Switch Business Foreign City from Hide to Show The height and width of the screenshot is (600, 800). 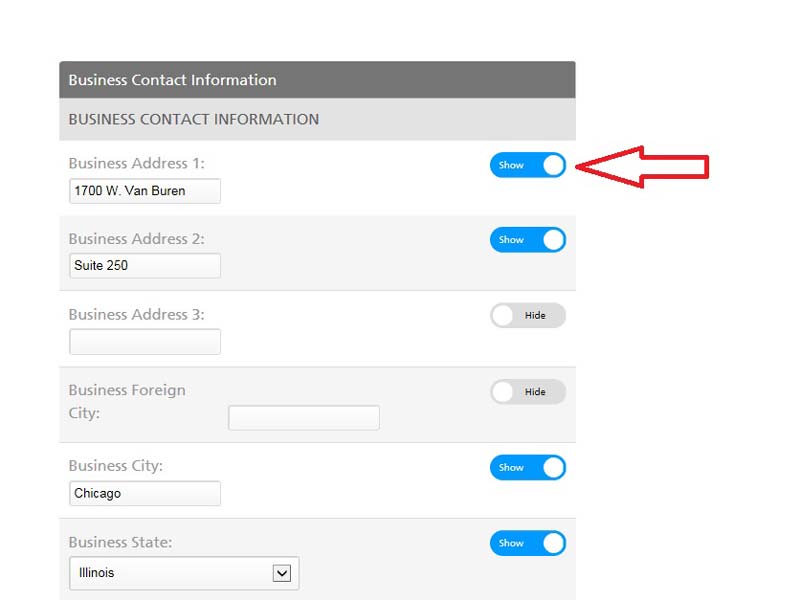(527, 392)
